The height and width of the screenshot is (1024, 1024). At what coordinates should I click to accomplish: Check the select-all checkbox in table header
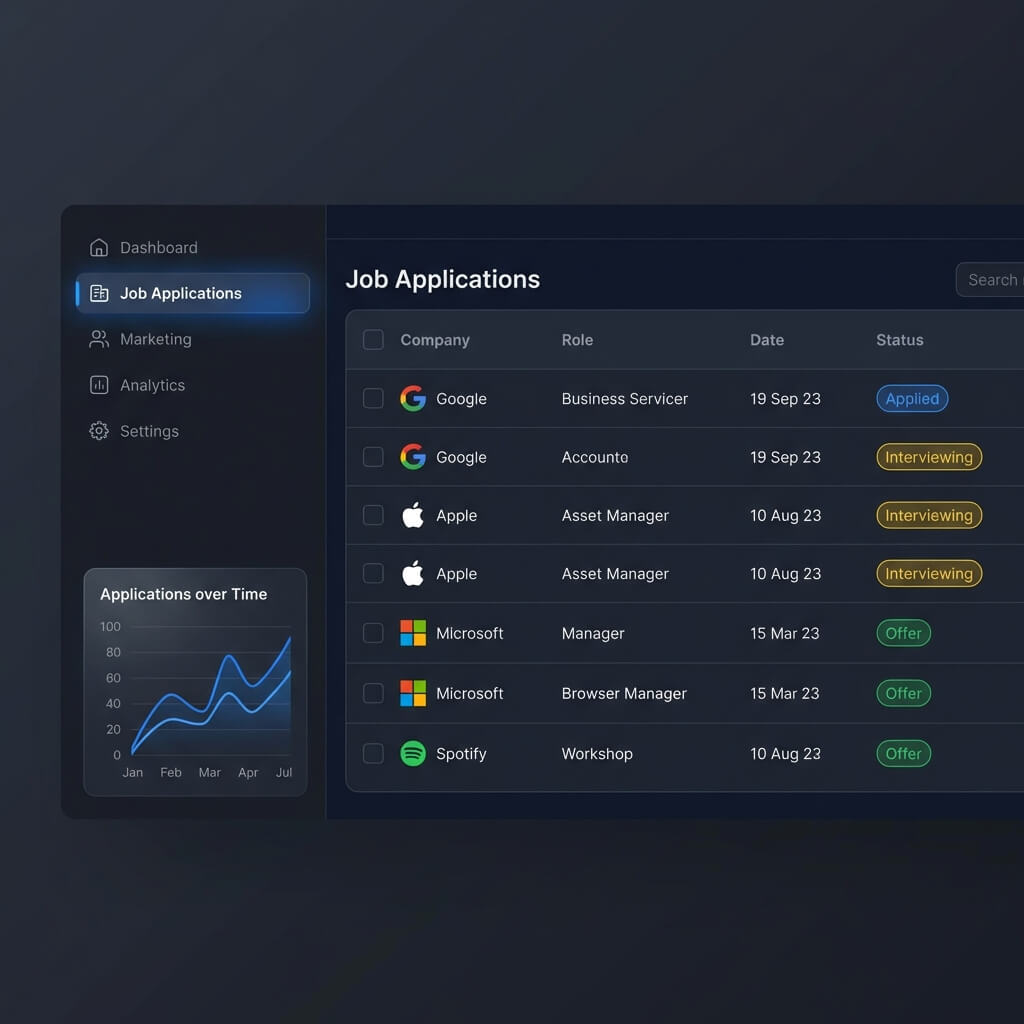click(x=372, y=339)
